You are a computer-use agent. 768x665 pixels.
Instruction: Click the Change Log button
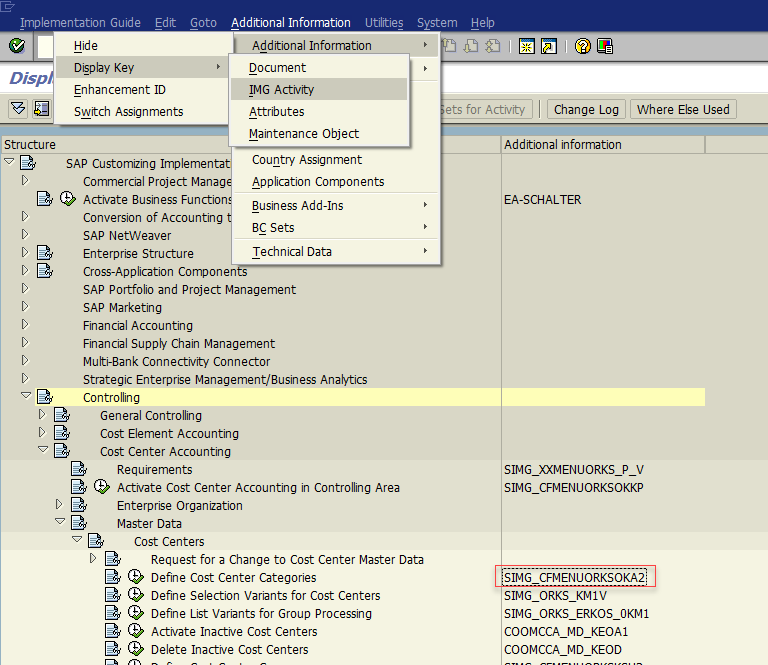586,109
